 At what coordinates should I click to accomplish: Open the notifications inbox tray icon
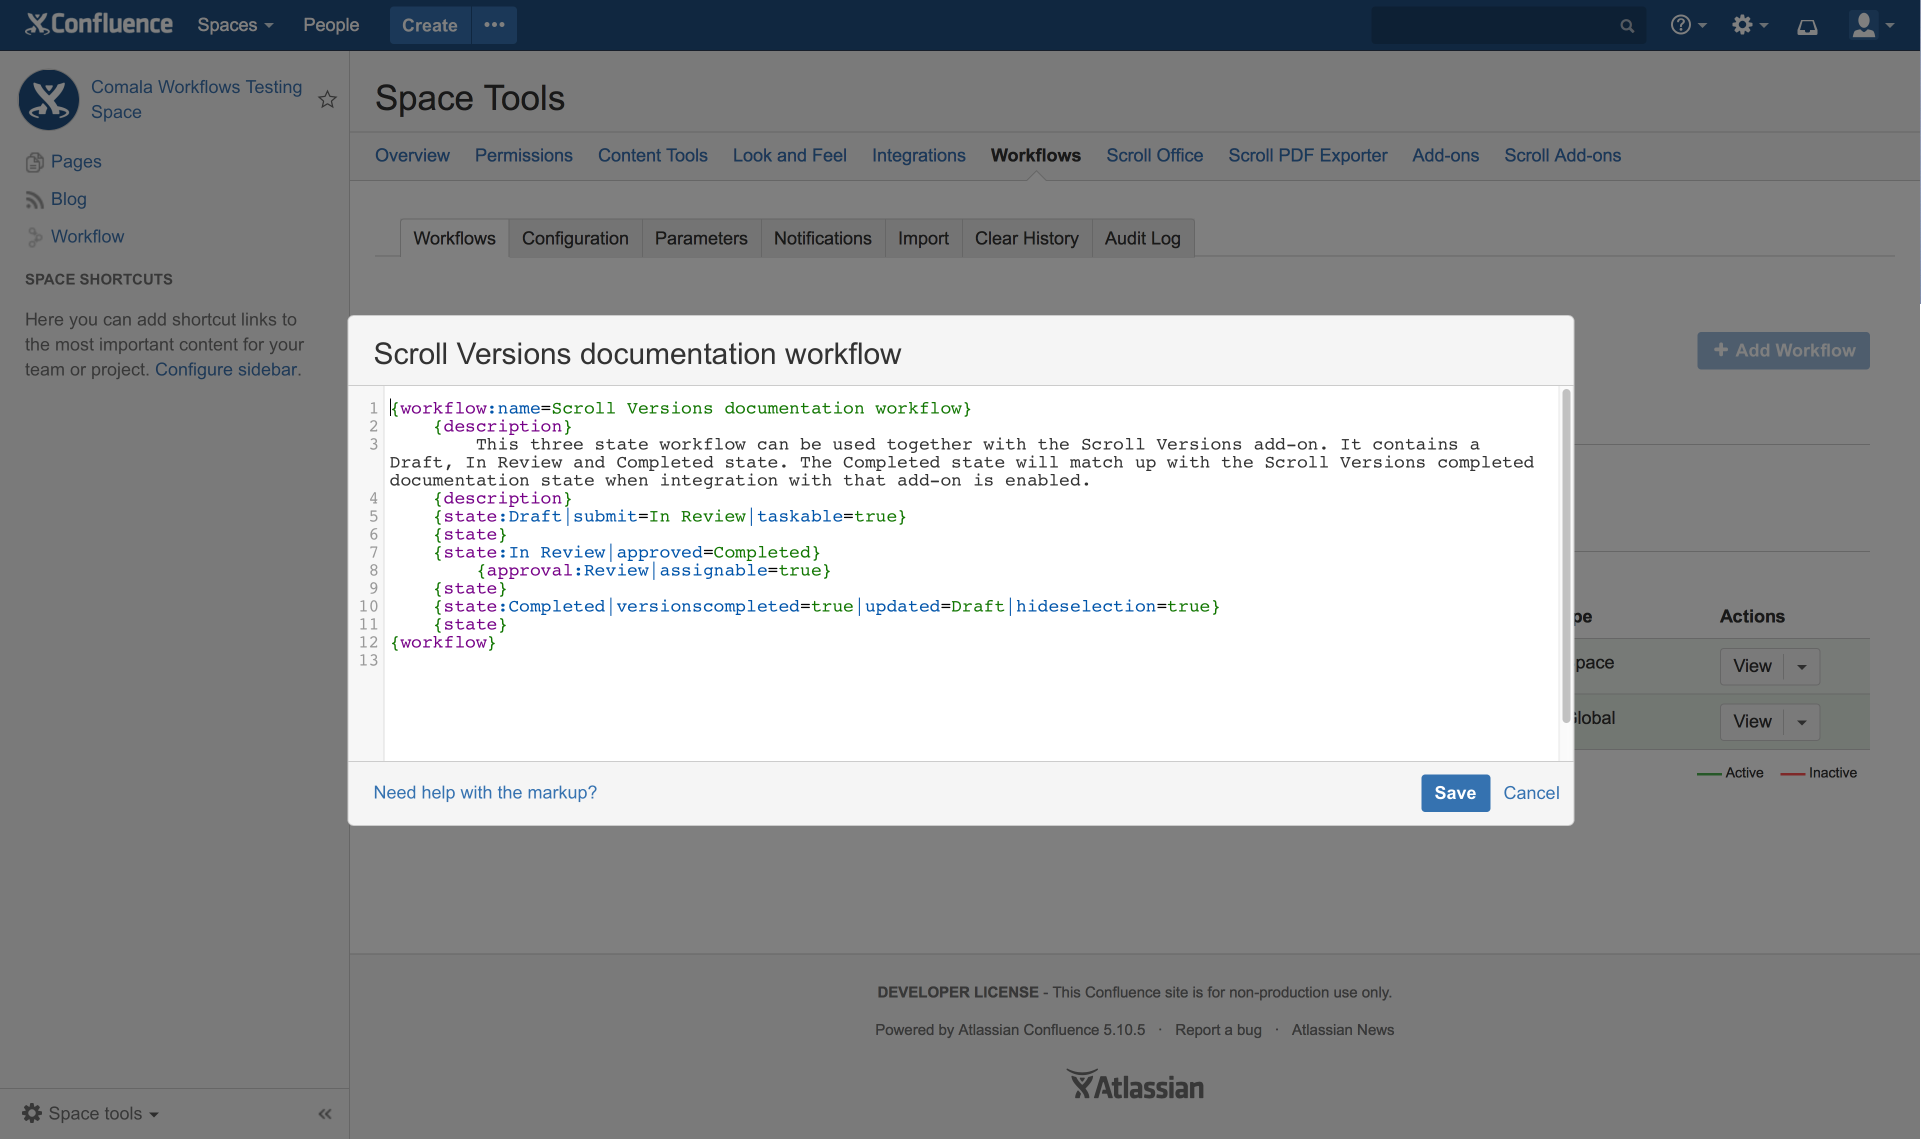point(1807,26)
